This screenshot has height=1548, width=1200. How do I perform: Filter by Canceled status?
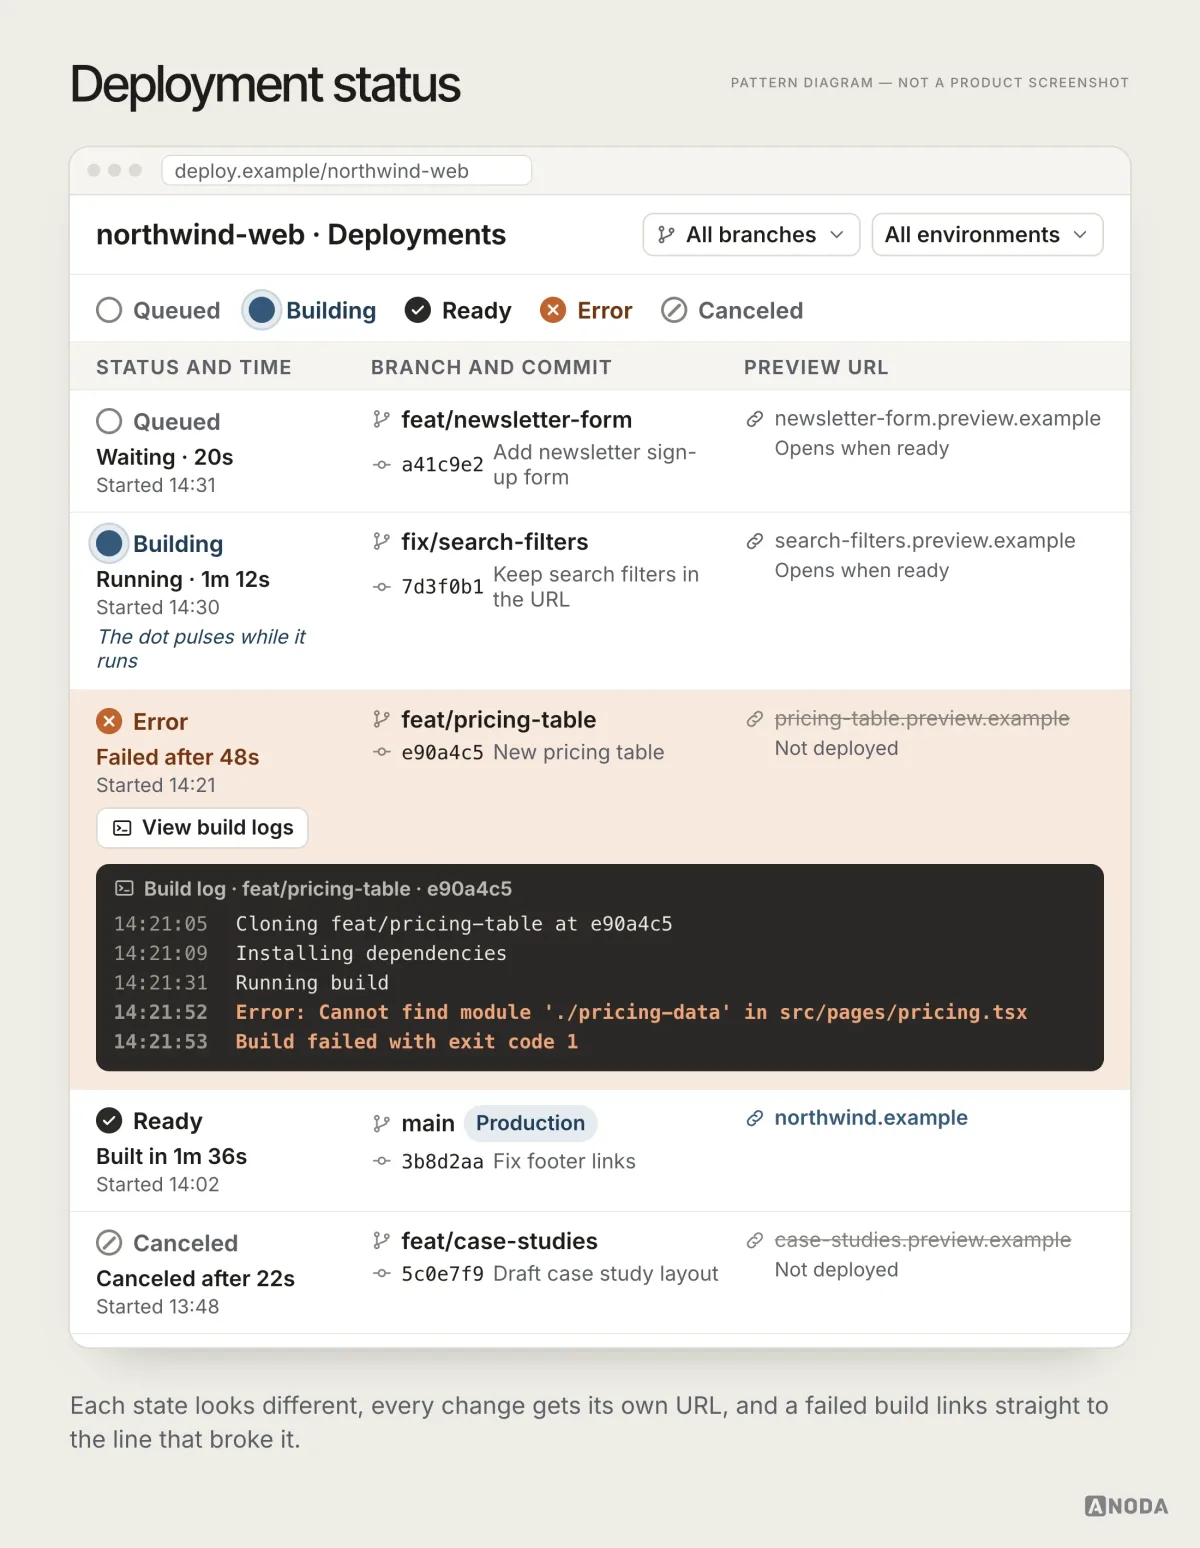(x=732, y=311)
